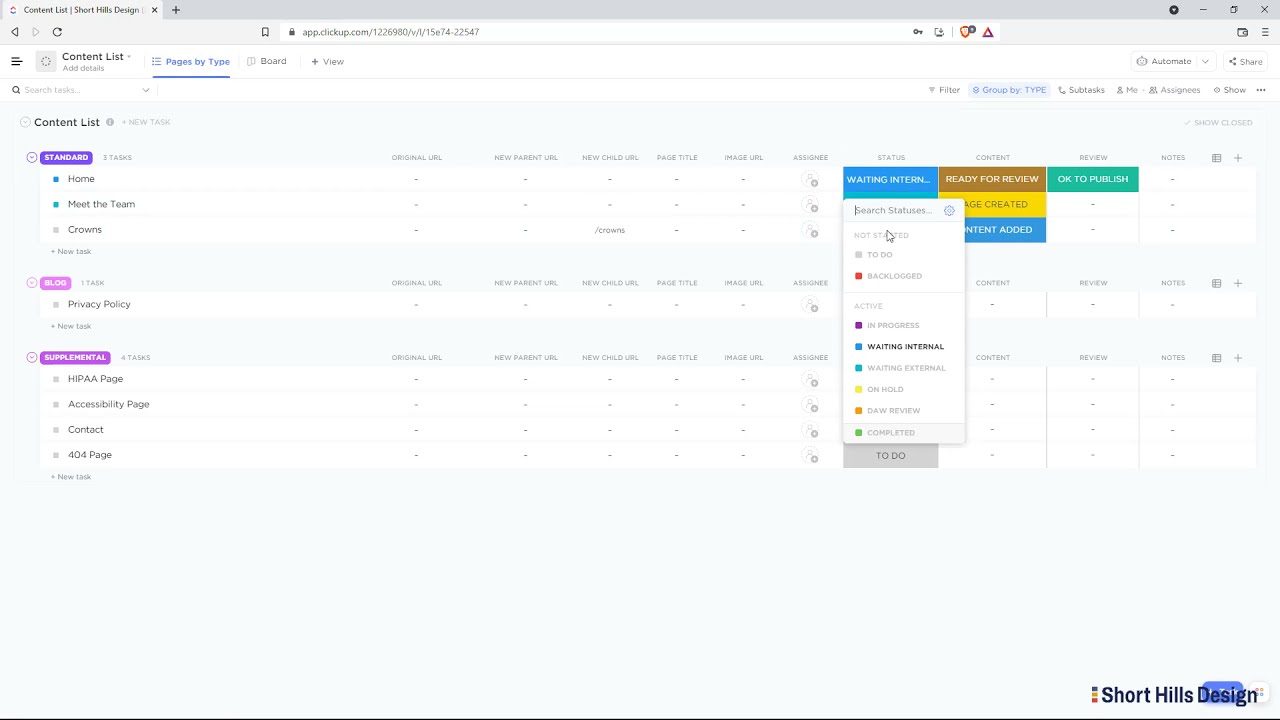Open a new browser tab
The height and width of the screenshot is (720, 1280).
point(176,10)
